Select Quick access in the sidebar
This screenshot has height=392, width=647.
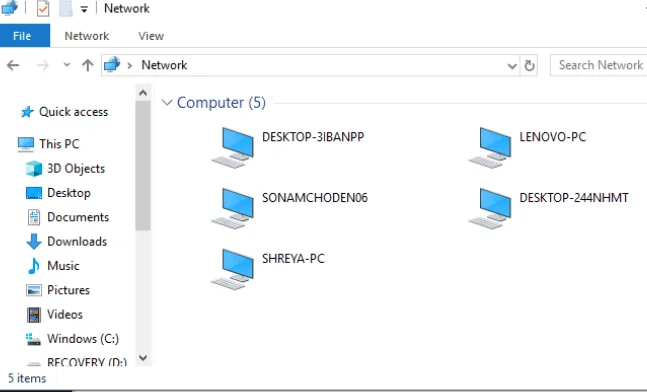[73, 112]
